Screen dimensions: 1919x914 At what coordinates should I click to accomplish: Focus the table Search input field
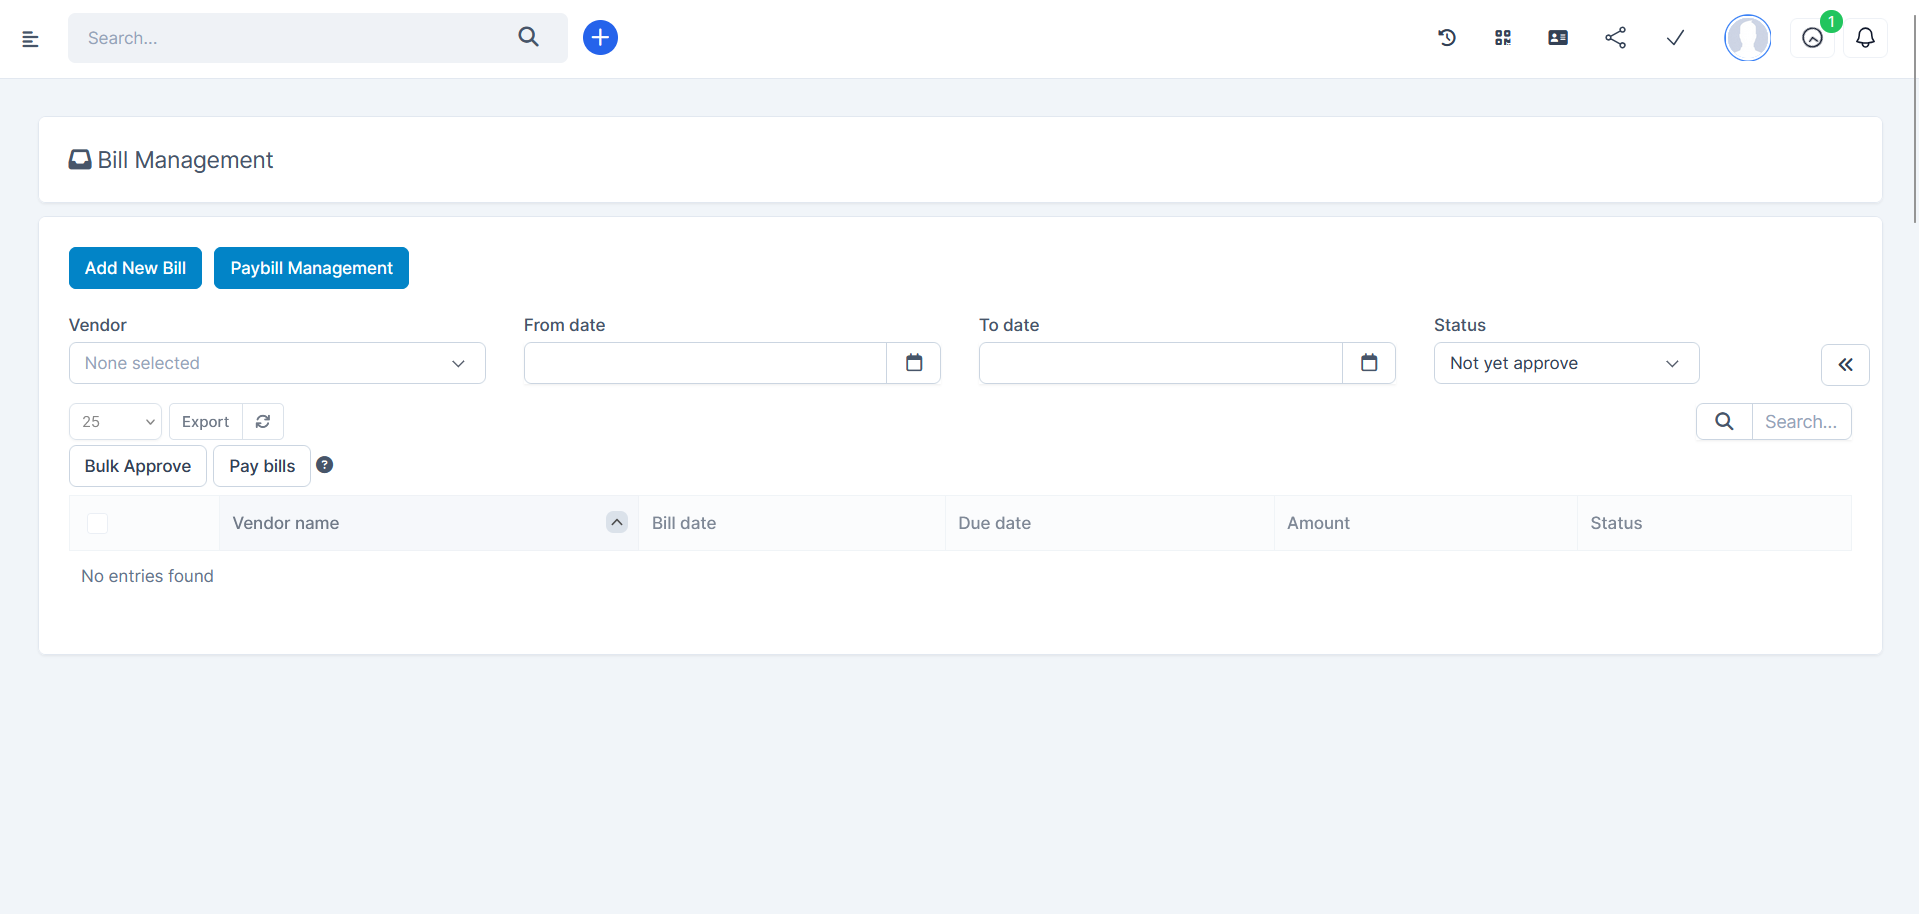pyautogui.click(x=1801, y=422)
